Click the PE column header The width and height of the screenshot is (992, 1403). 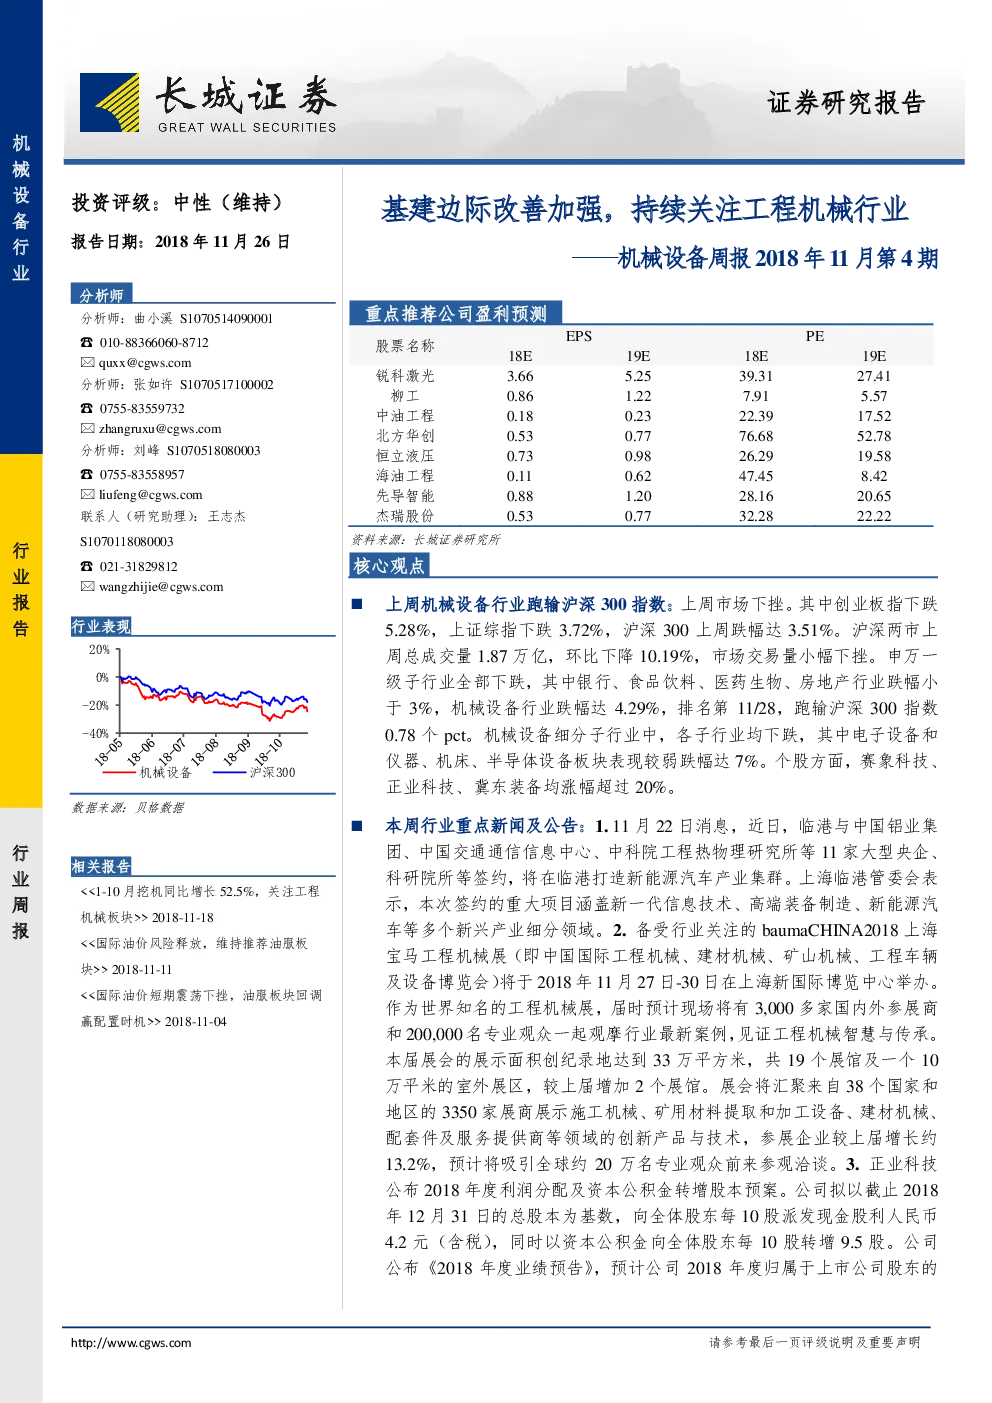[815, 336]
